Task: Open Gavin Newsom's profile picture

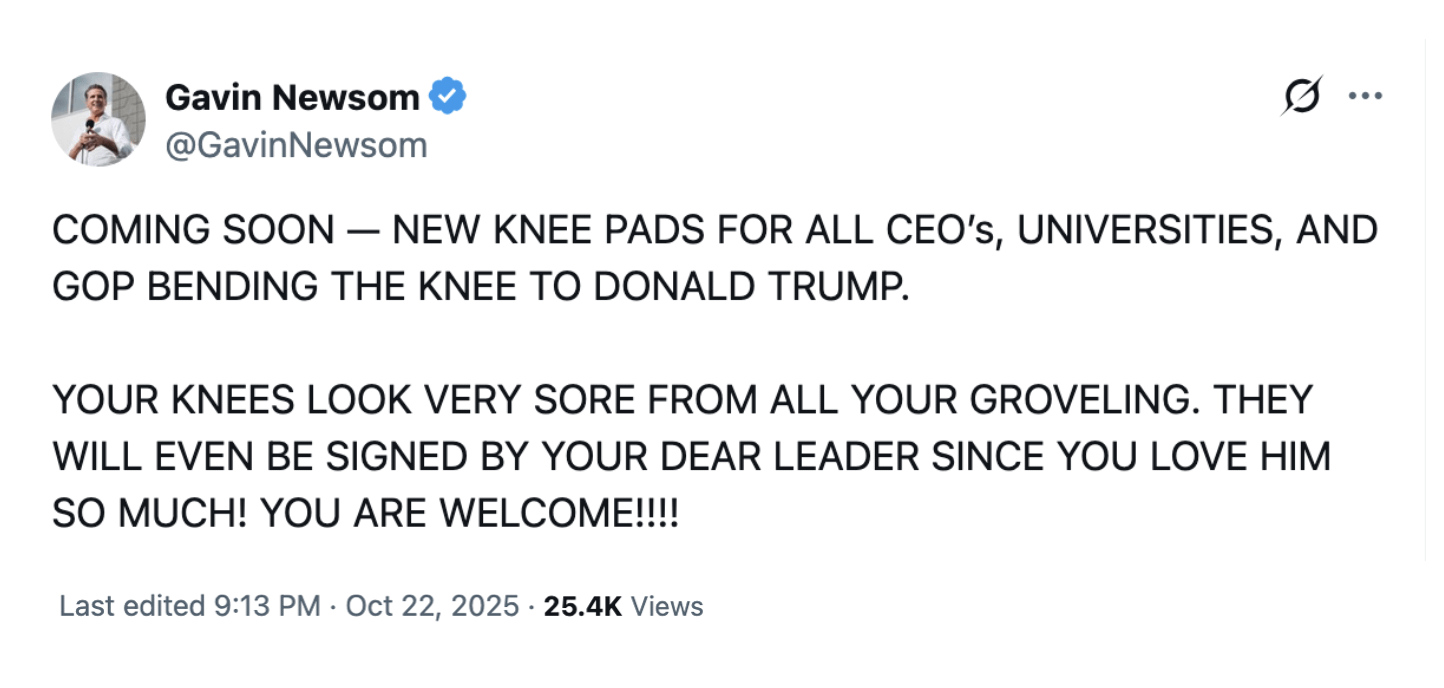Action: click(x=98, y=119)
